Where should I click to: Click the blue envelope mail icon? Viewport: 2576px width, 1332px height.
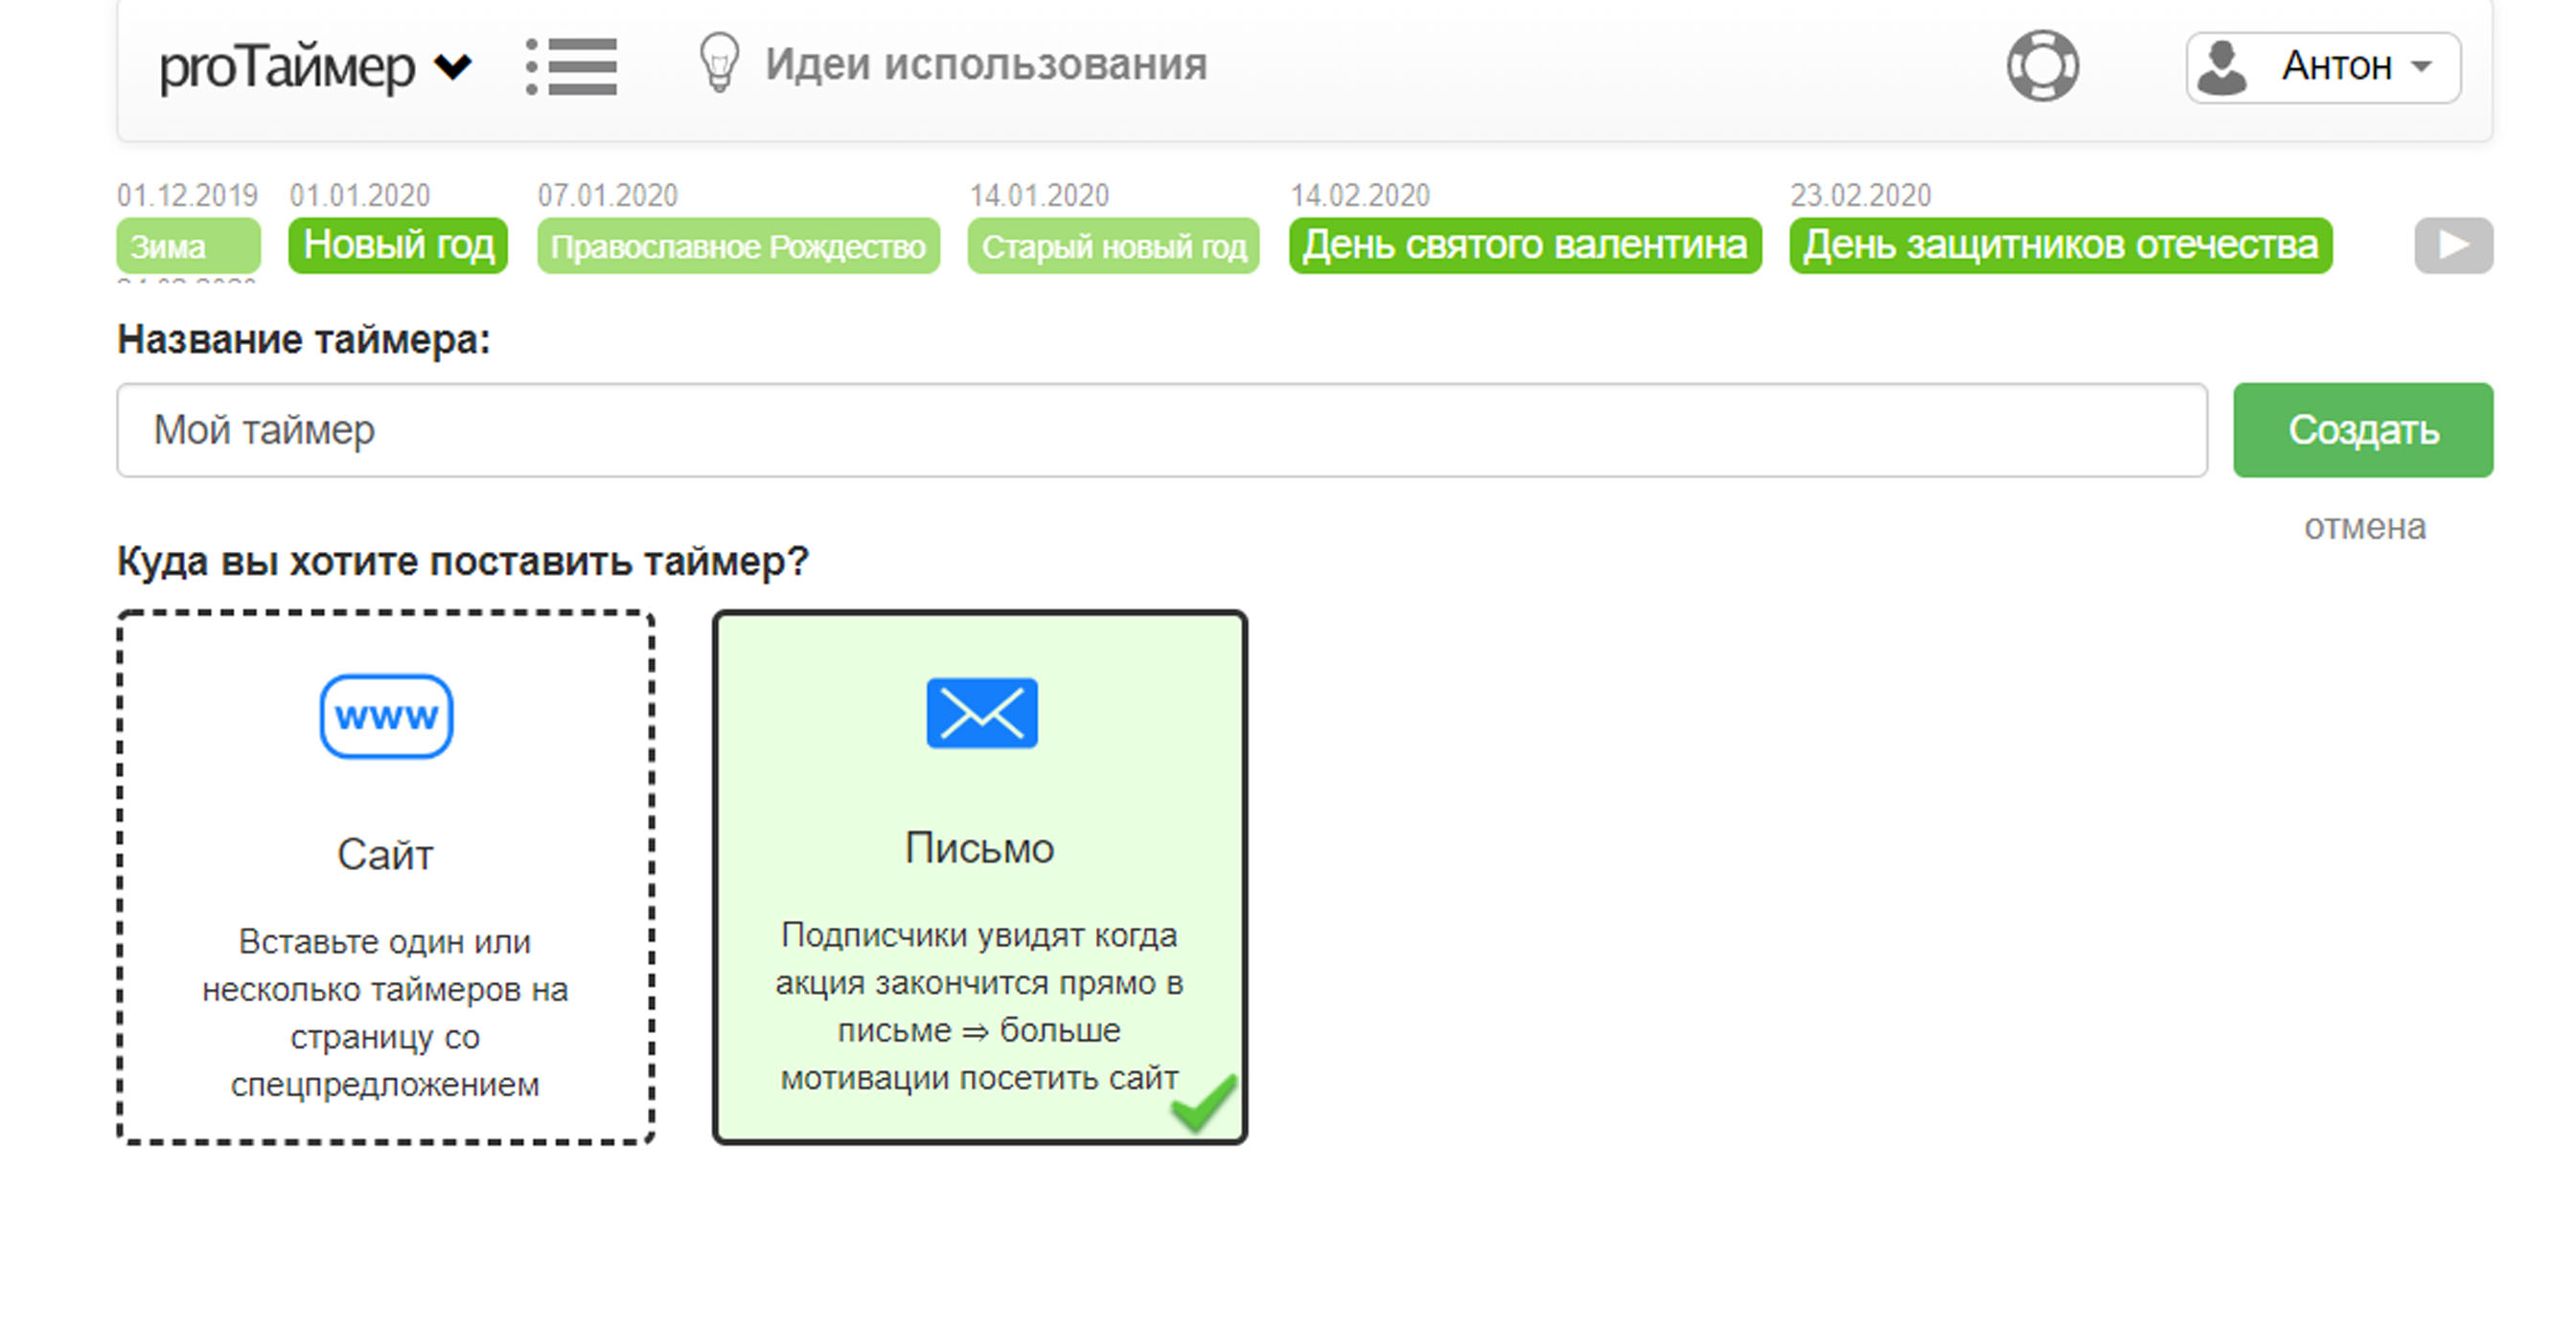tap(981, 713)
